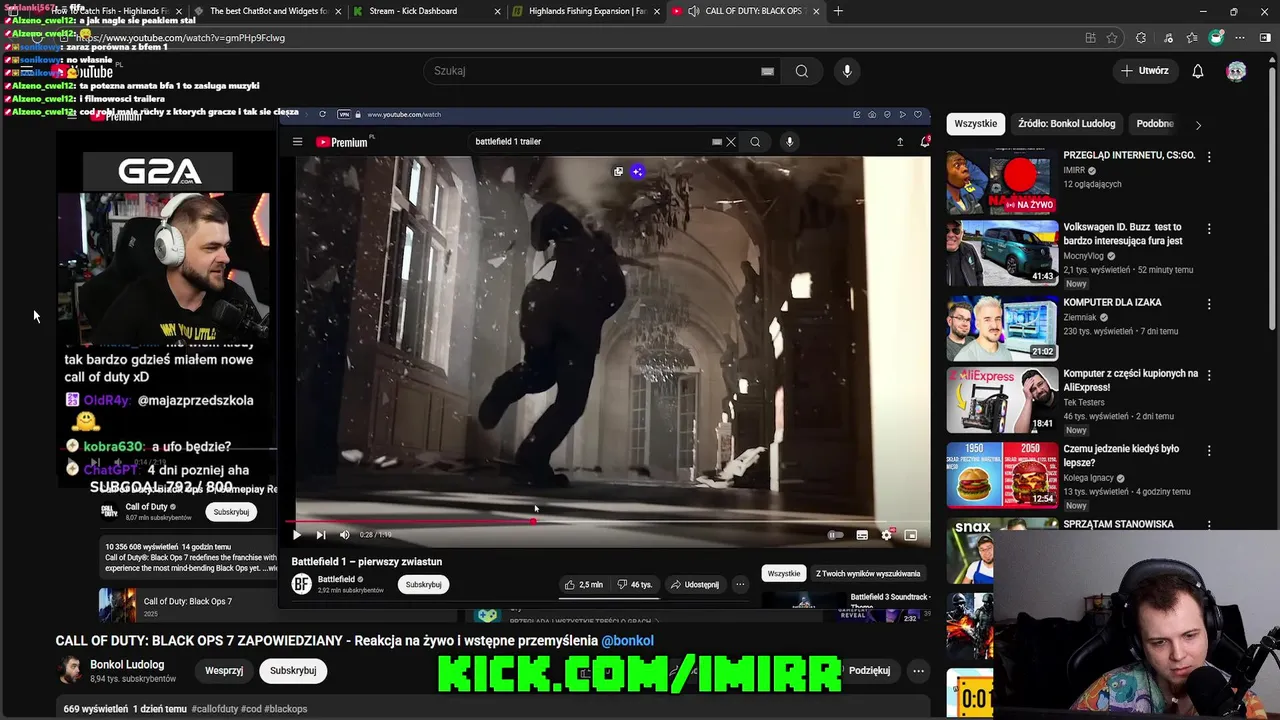Toggle autoplay switch in embedded player

(x=836, y=535)
